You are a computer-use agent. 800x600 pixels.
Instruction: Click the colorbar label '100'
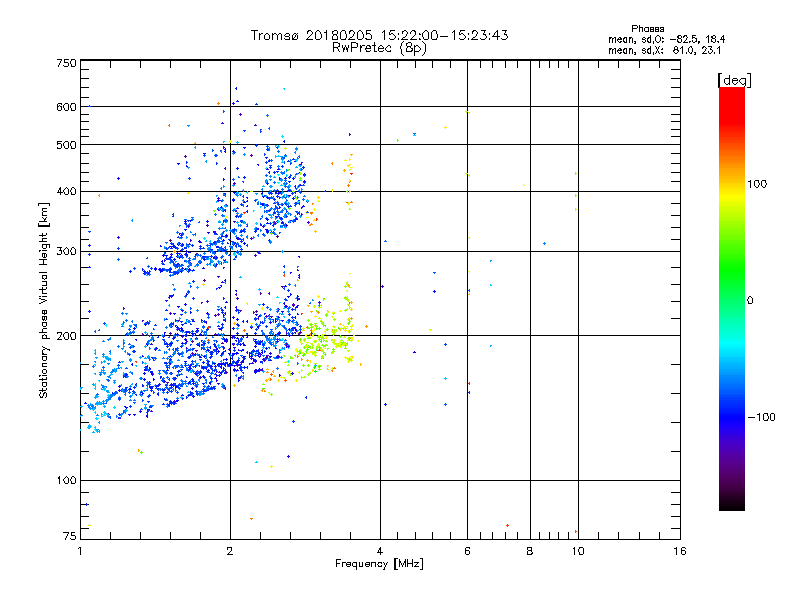point(757,184)
